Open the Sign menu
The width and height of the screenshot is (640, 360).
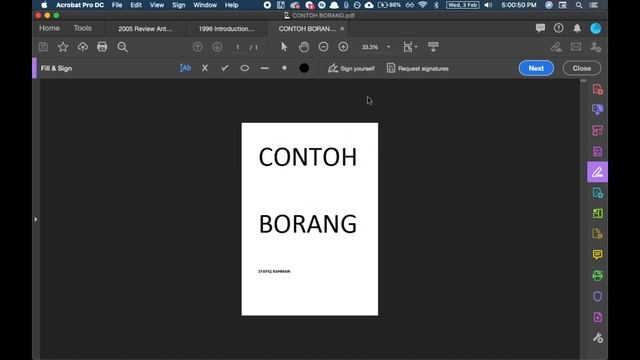tap(179, 5)
